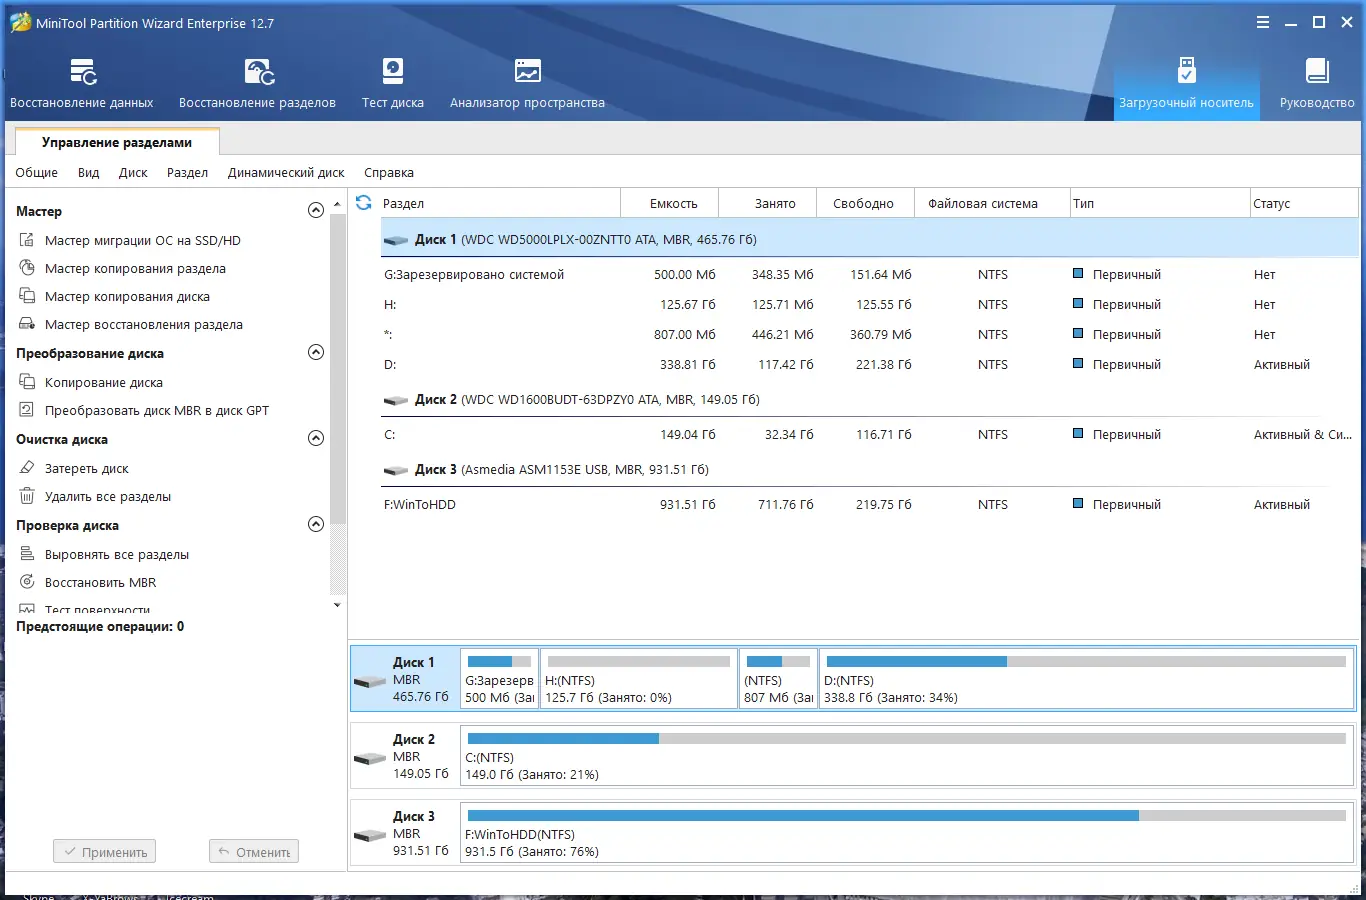Click the refresh icon beside Раздел header
The image size is (1366, 900).
[364, 203]
